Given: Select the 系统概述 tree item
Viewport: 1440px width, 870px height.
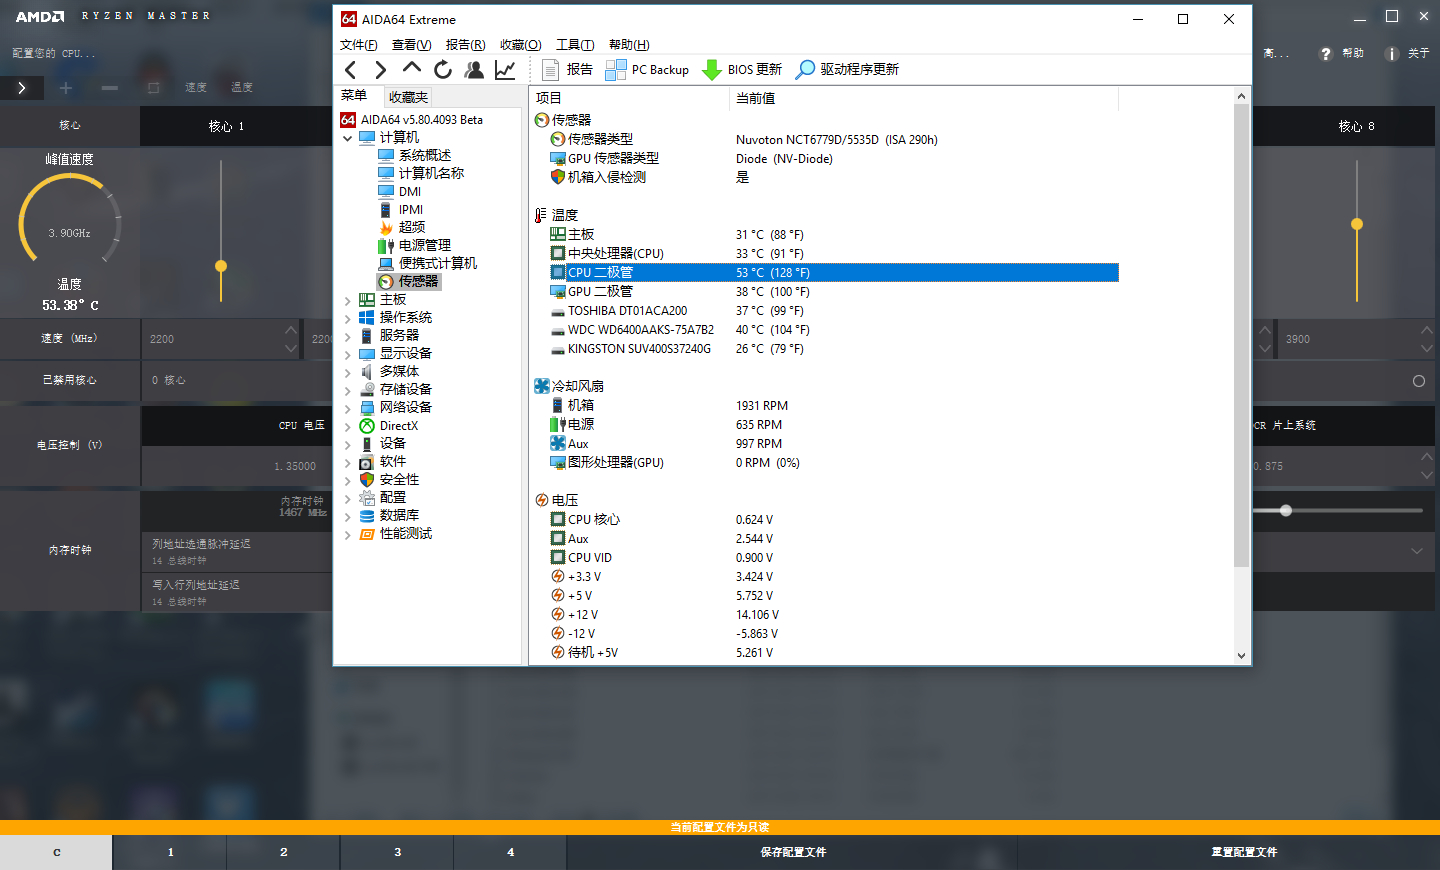Looking at the screenshot, I should pyautogui.click(x=424, y=156).
